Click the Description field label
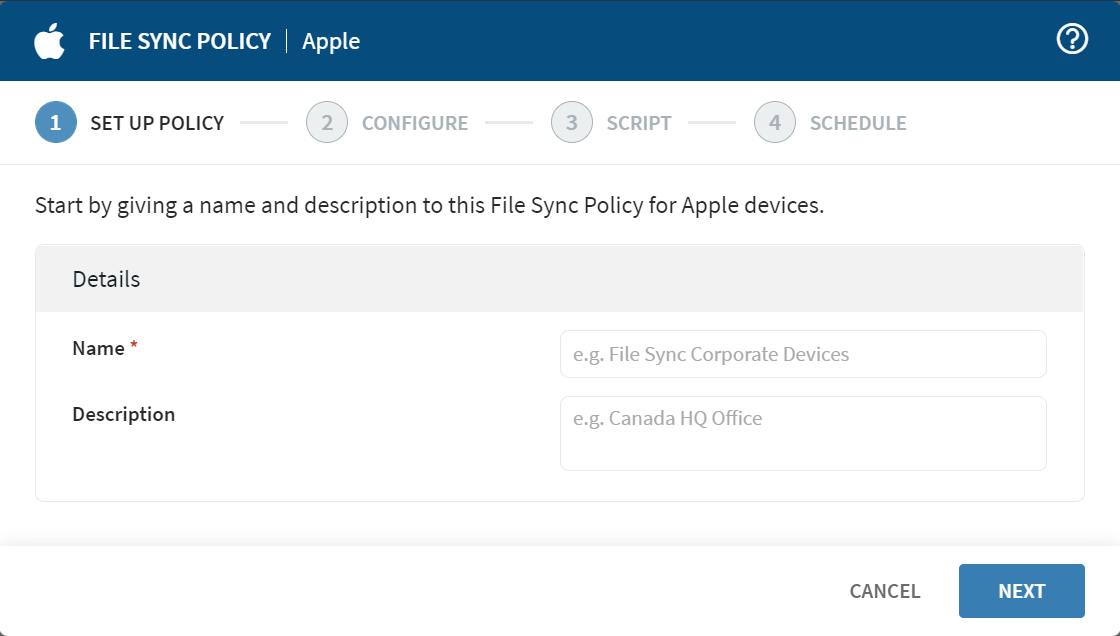 (x=123, y=414)
